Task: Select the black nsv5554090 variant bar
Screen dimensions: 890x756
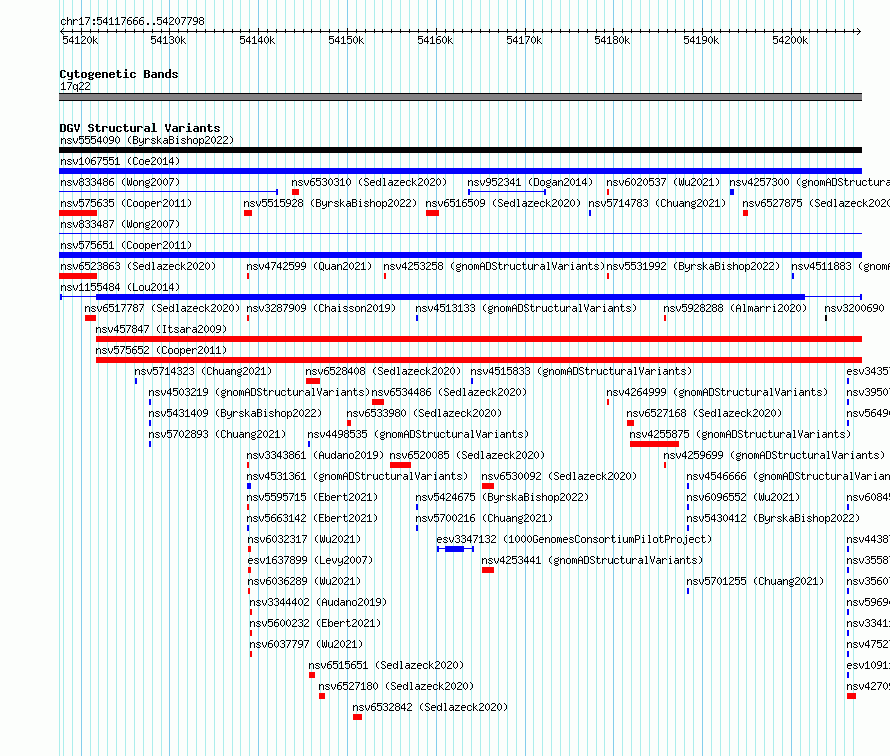Action: pos(460,150)
